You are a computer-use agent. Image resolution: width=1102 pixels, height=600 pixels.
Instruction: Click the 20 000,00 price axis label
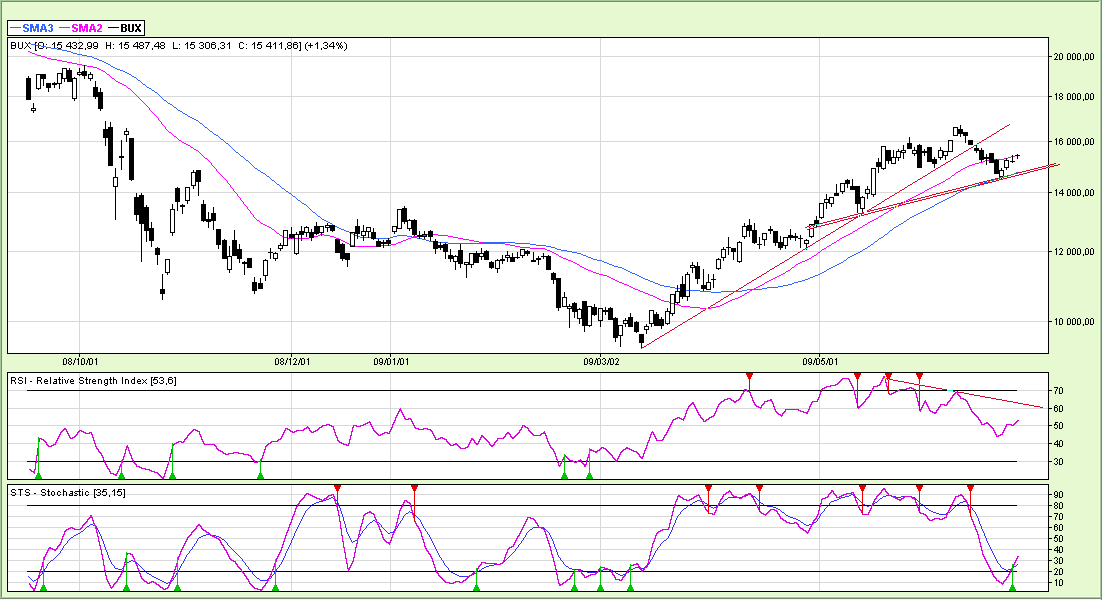coord(1076,57)
